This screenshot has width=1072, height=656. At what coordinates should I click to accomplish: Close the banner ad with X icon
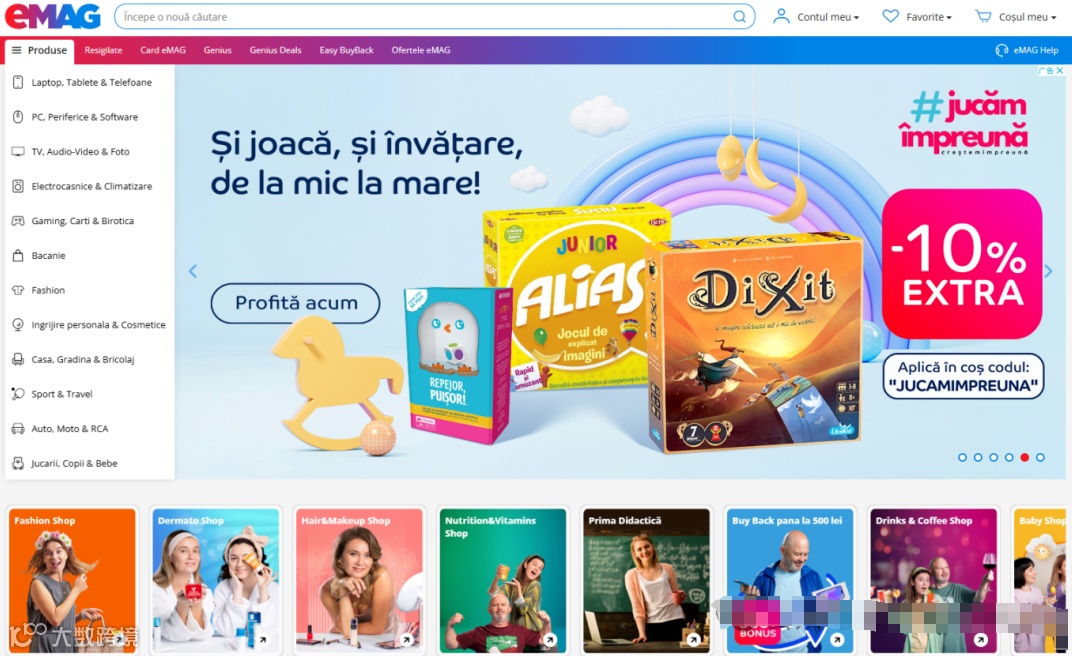[x=1060, y=70]
